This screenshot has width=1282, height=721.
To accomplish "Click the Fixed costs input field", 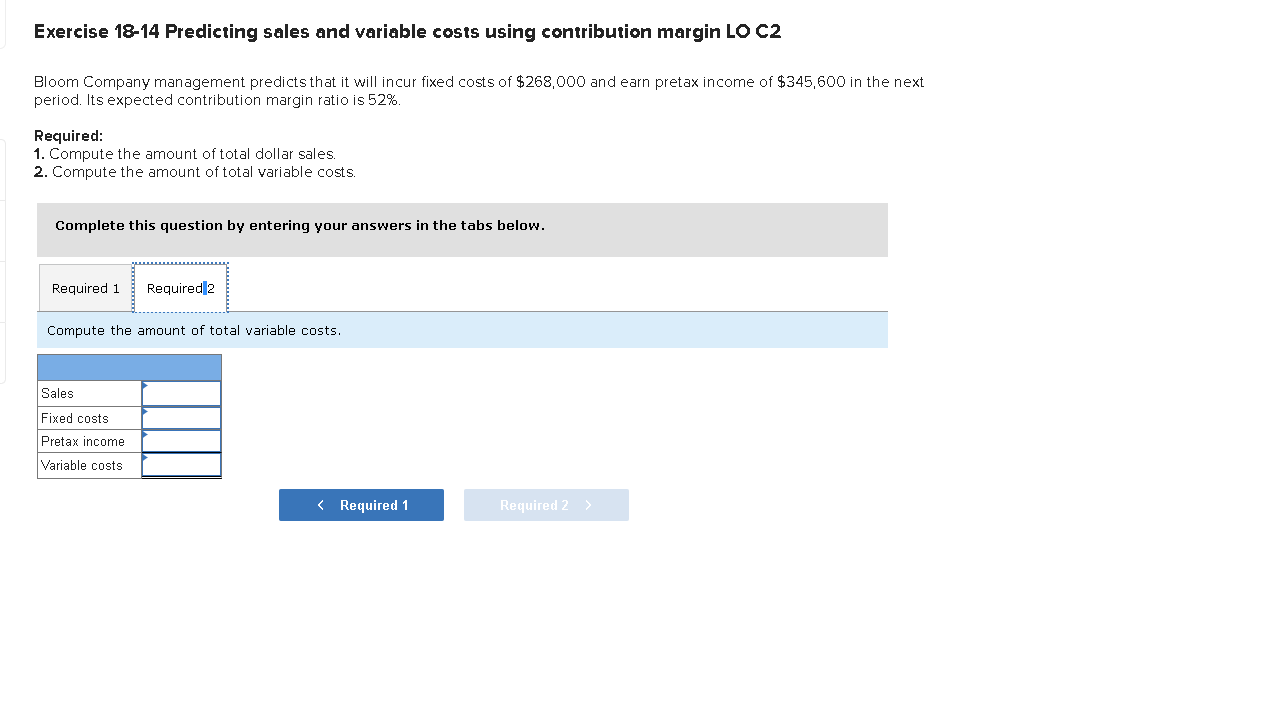I will pyautogui.click(x=185, y=417).
